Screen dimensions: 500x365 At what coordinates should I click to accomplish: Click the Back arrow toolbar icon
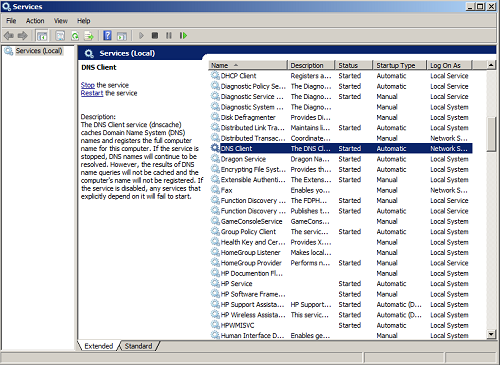[x=9, y=35]
